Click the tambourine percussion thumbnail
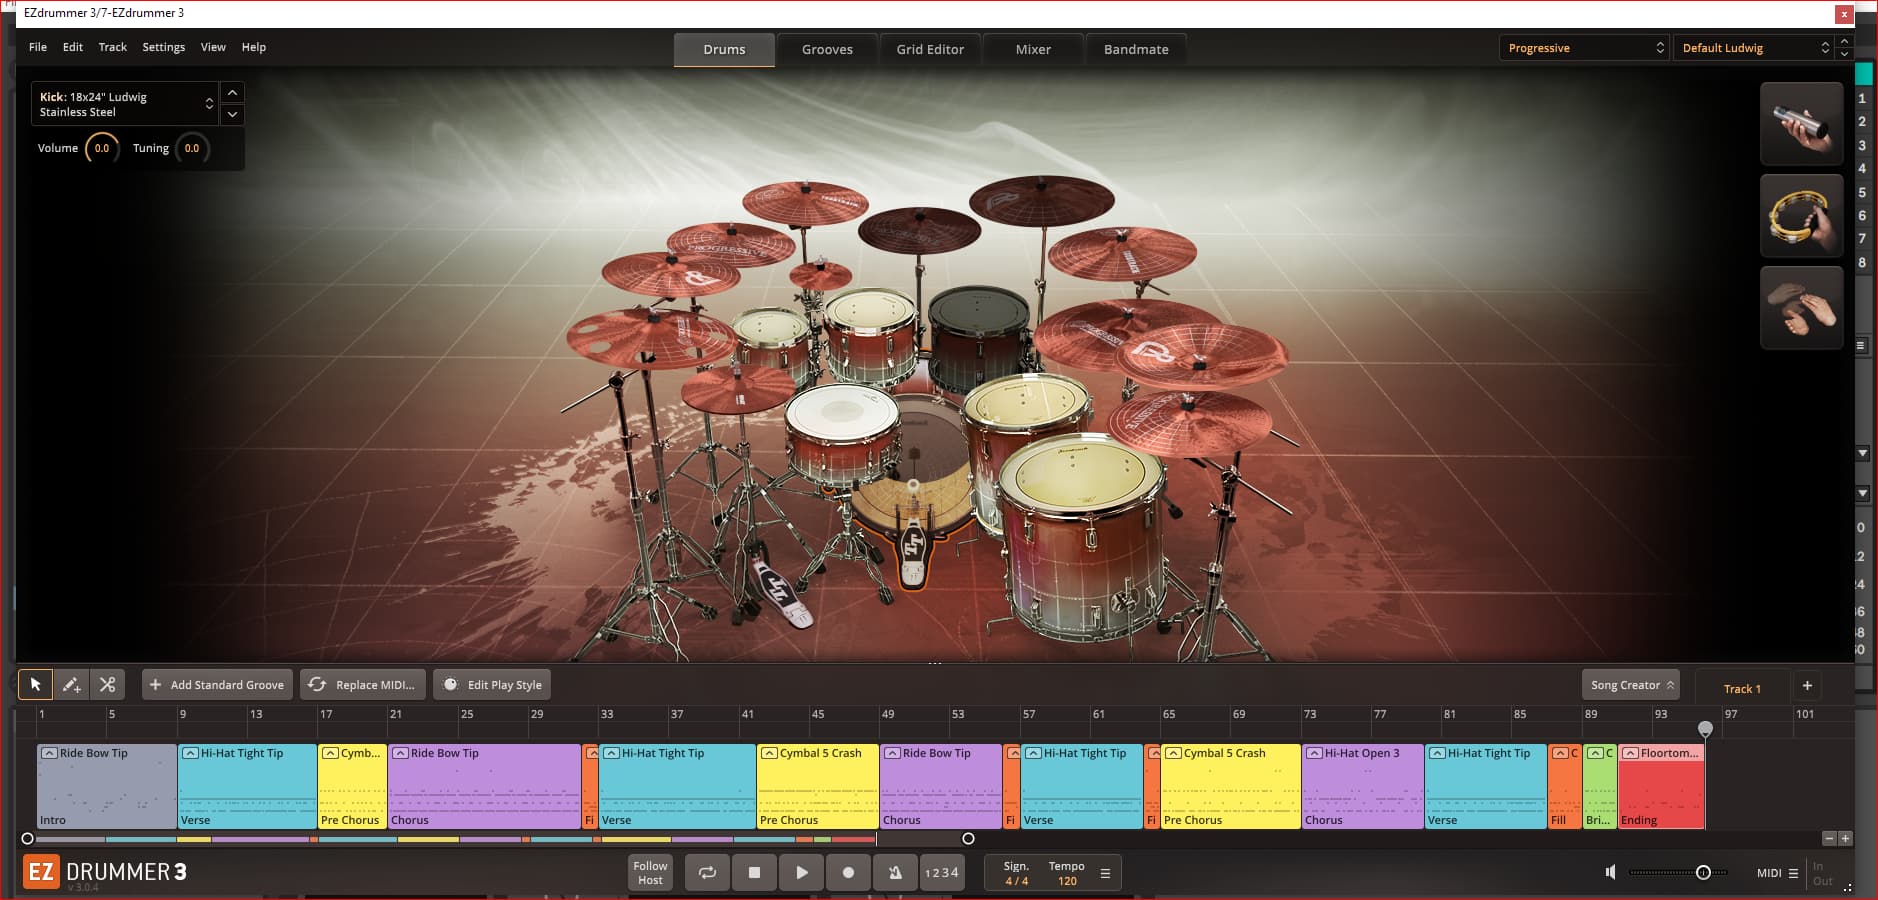This screenshot has width=1878, height=900. coord(1801,216)
